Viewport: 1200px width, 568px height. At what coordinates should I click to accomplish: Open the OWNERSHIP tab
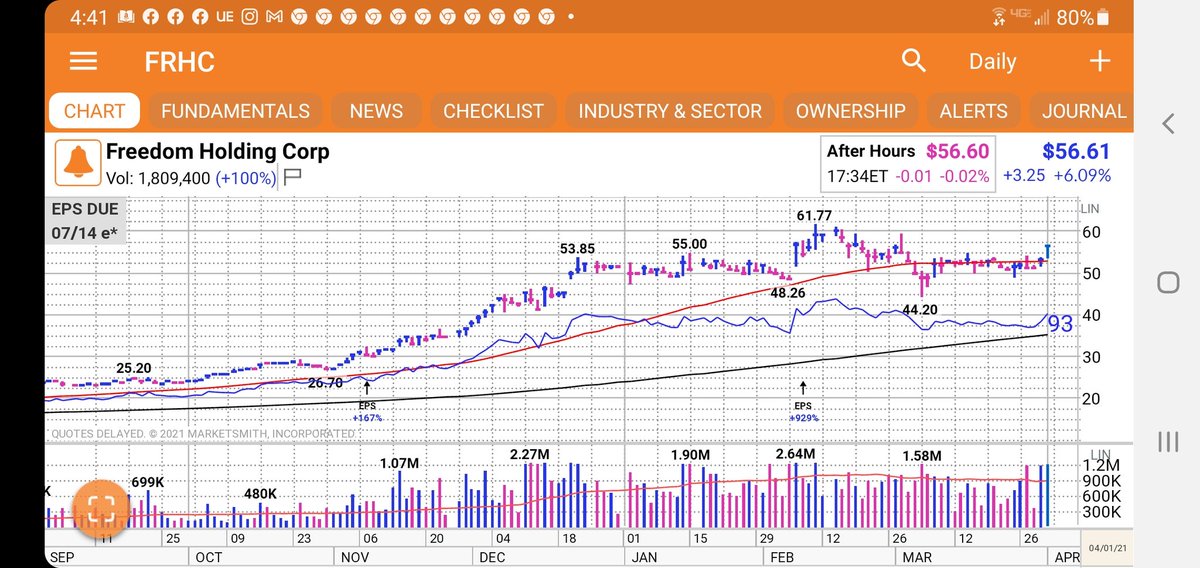click(x=850, y=111)
